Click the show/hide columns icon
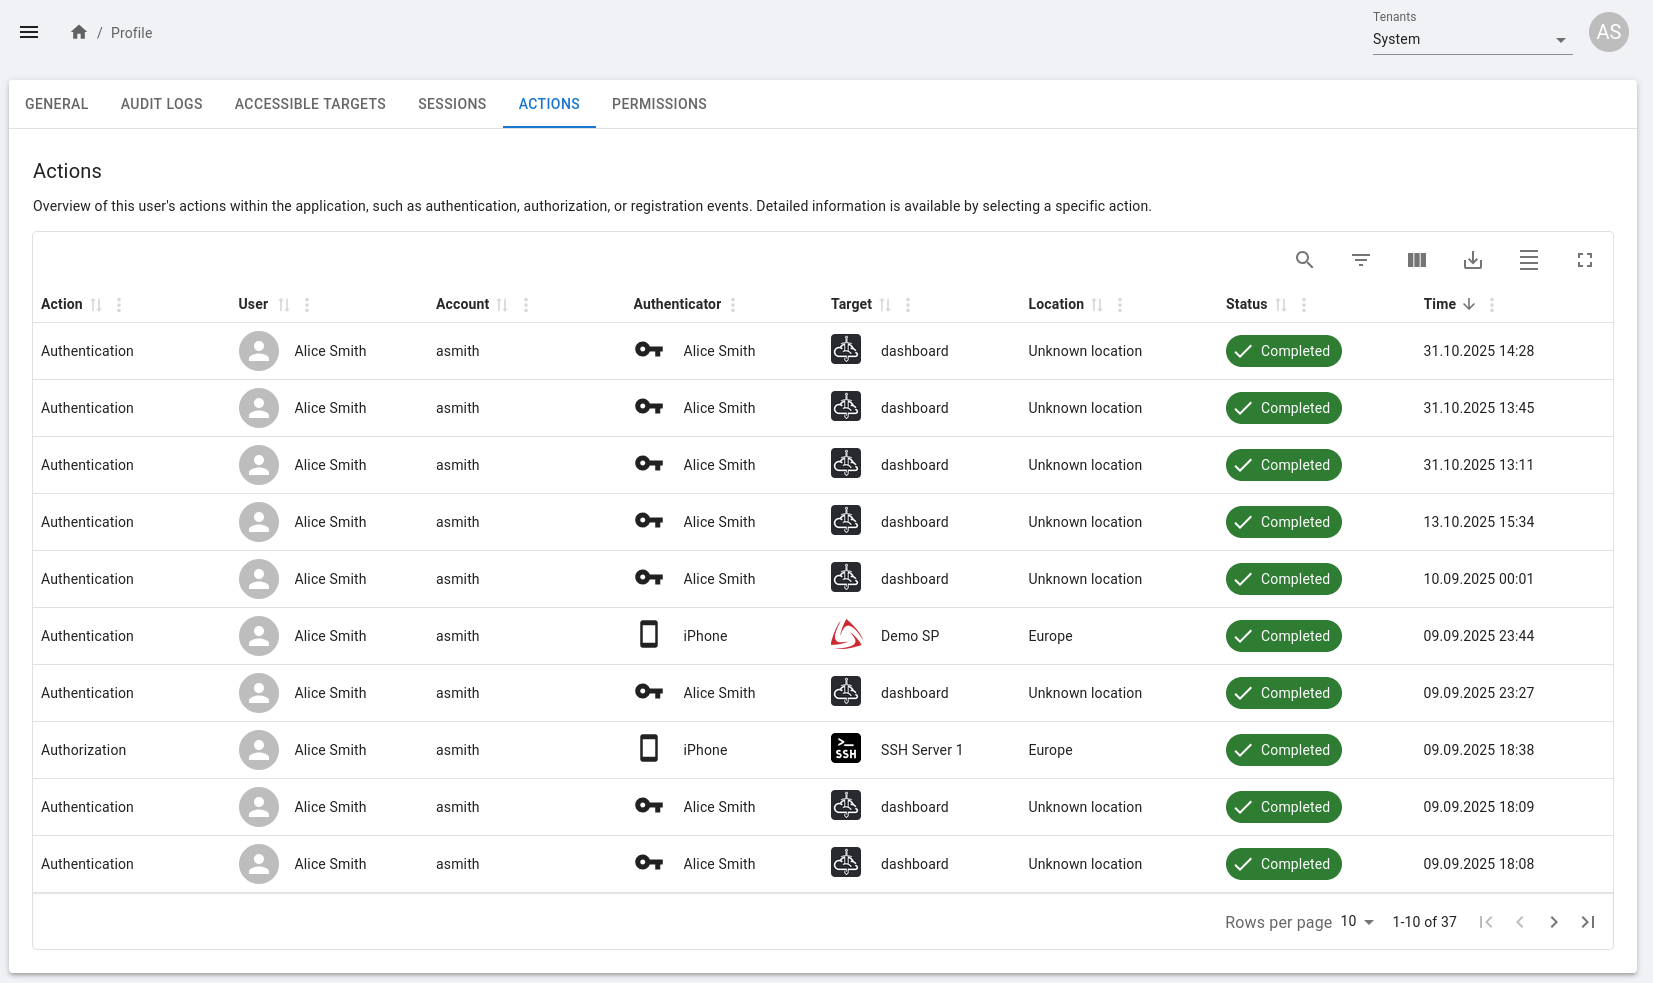1653x983 pixels. 1416,260
